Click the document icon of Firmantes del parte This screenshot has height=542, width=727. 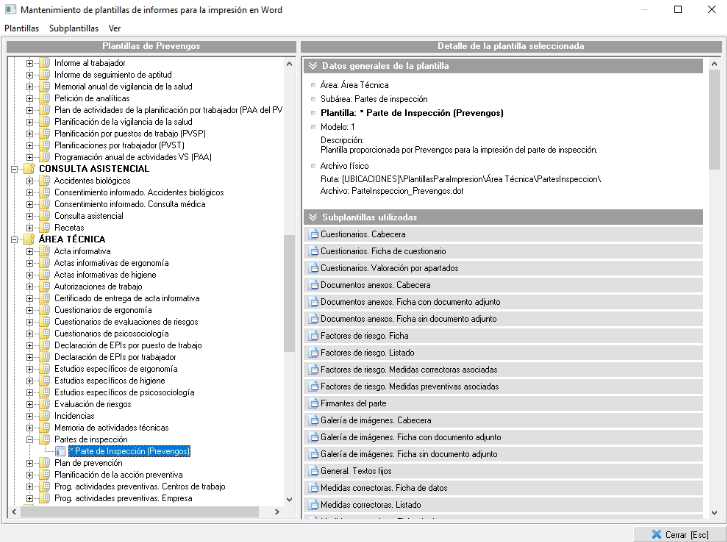[x=313, y=402]
